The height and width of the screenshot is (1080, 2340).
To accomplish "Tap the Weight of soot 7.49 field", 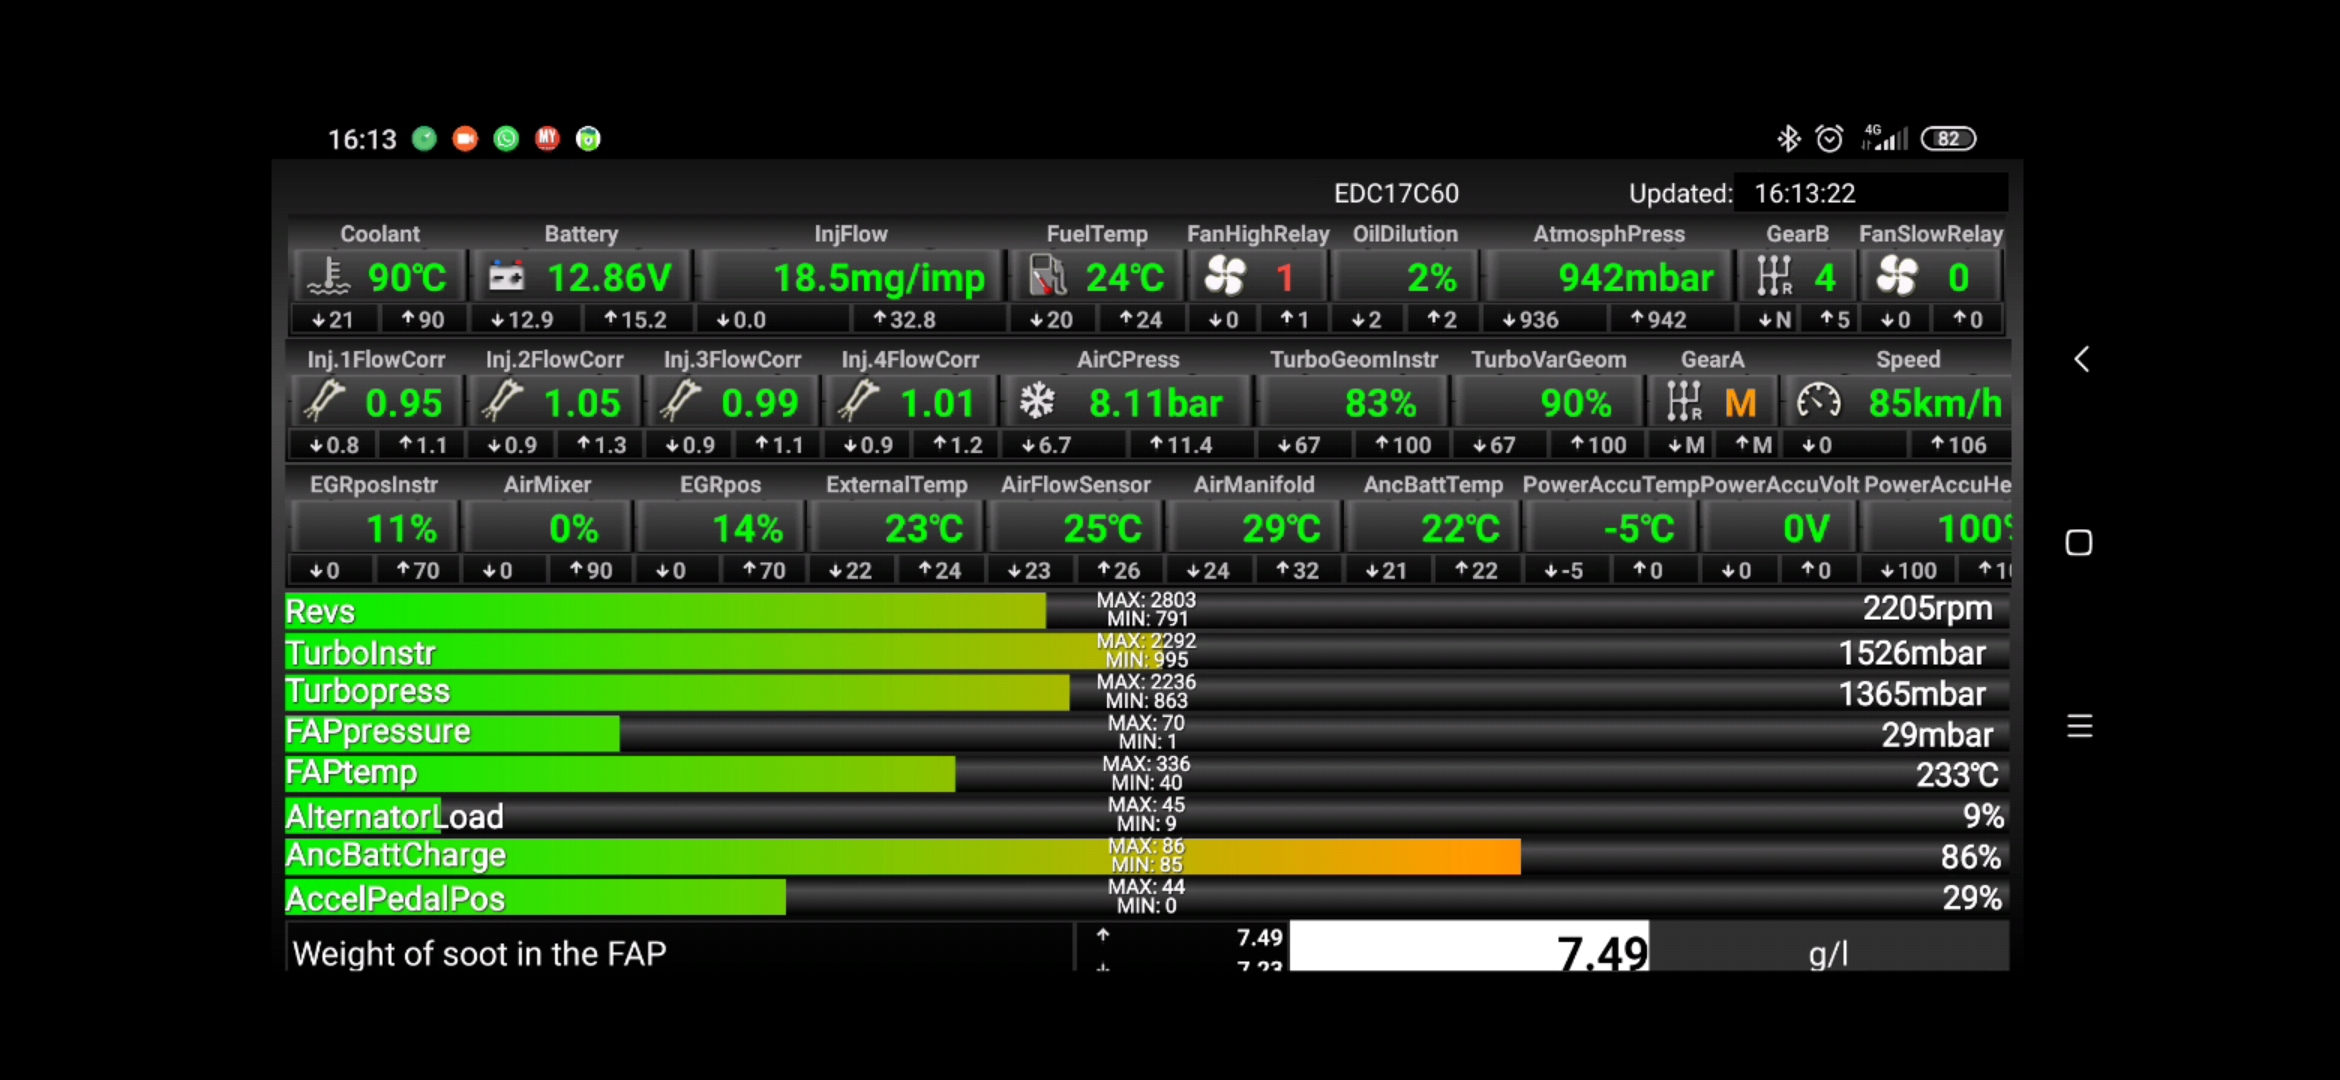I will [x=1468, y=947].
